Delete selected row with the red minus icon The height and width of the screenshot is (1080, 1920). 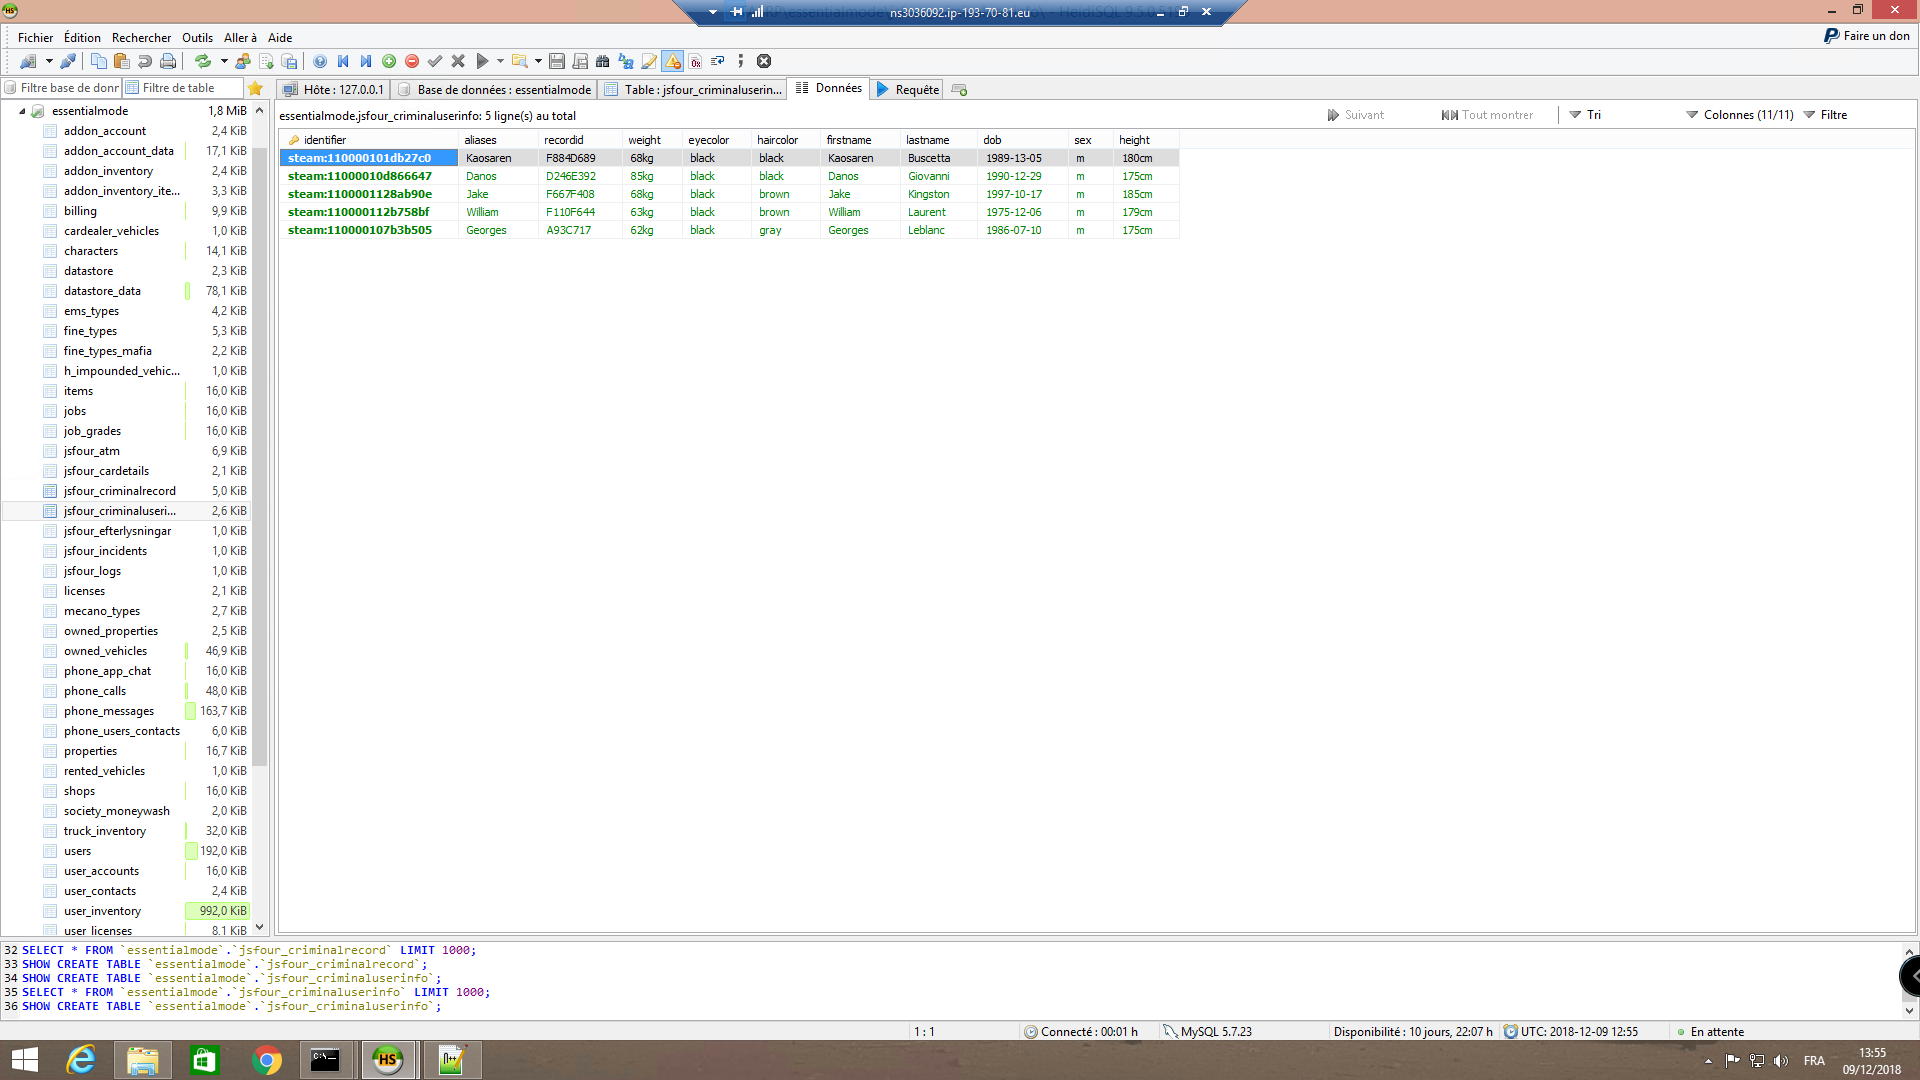click(x=411, y=61)
